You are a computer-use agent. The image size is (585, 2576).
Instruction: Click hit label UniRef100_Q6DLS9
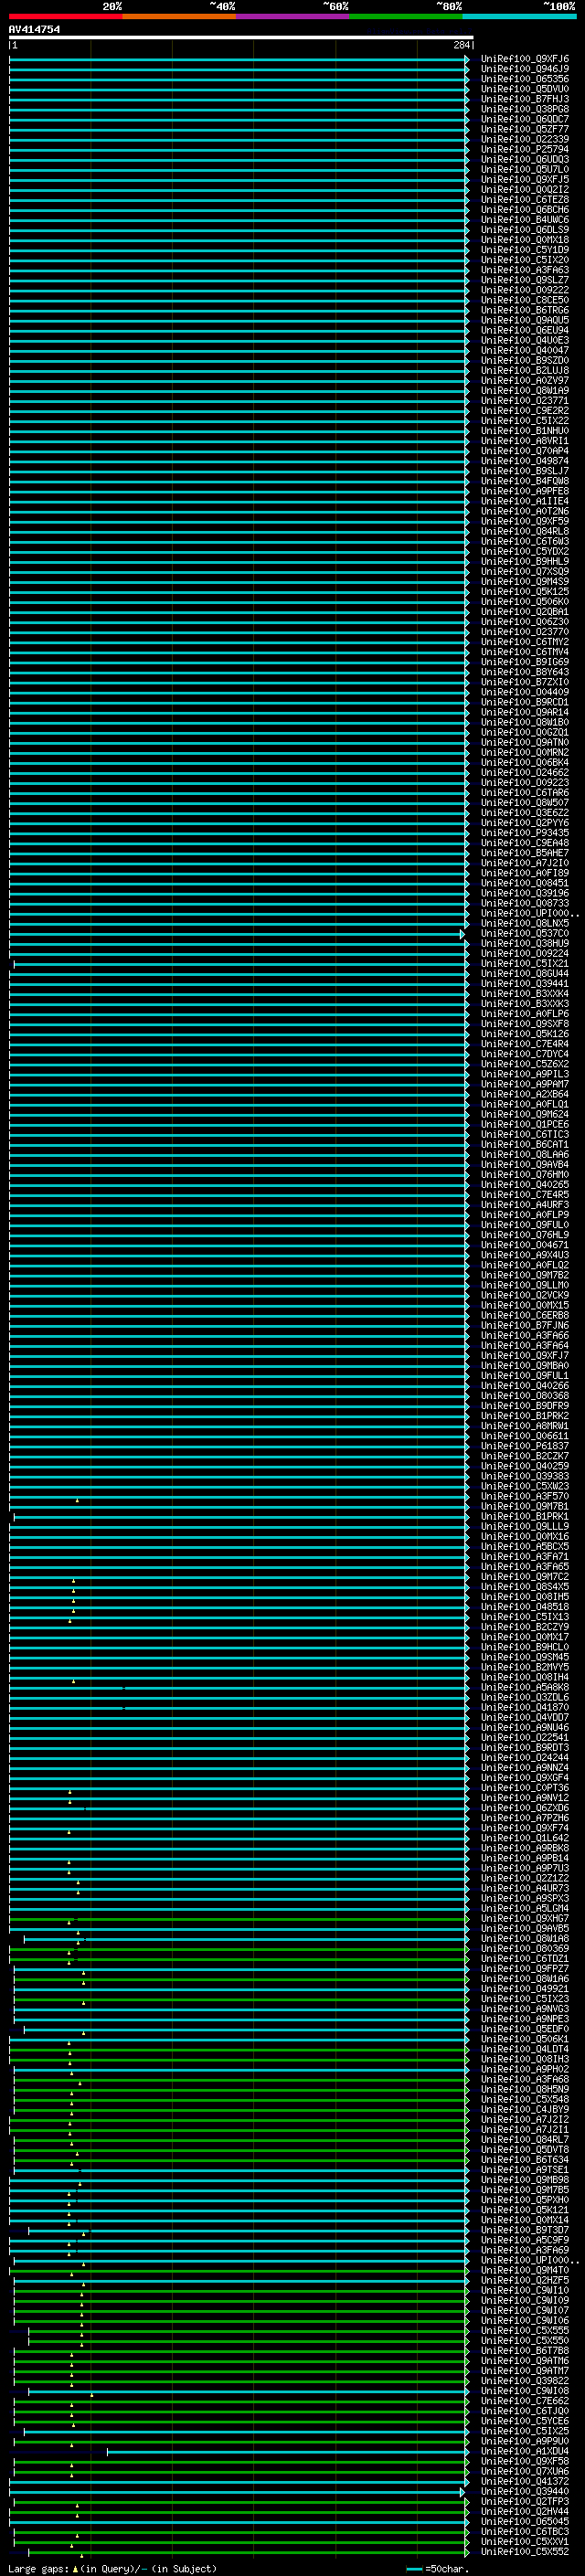(x=525, y=229)
